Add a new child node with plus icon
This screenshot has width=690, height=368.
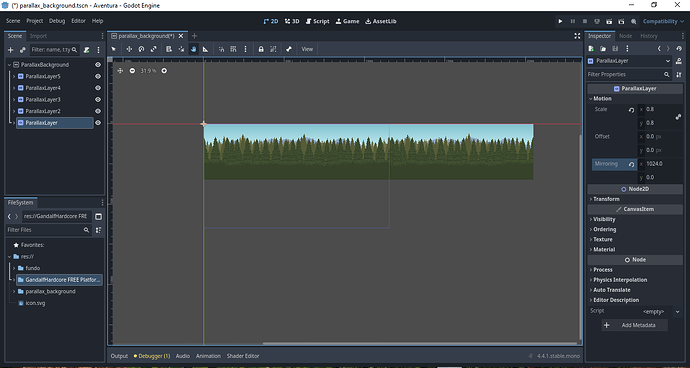pyautogui.click(x=11, y=50)
